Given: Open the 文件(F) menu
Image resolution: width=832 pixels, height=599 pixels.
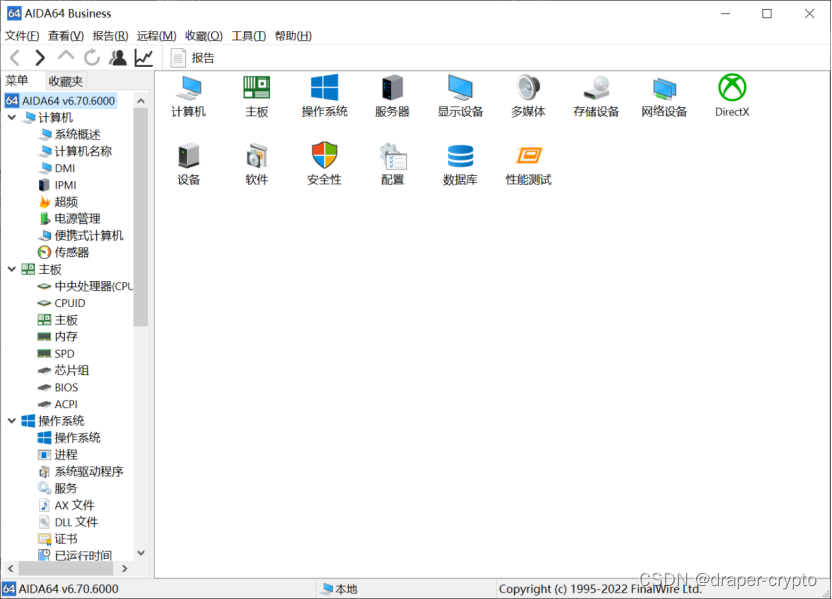Looking at the screenshot, I should 22,36.
